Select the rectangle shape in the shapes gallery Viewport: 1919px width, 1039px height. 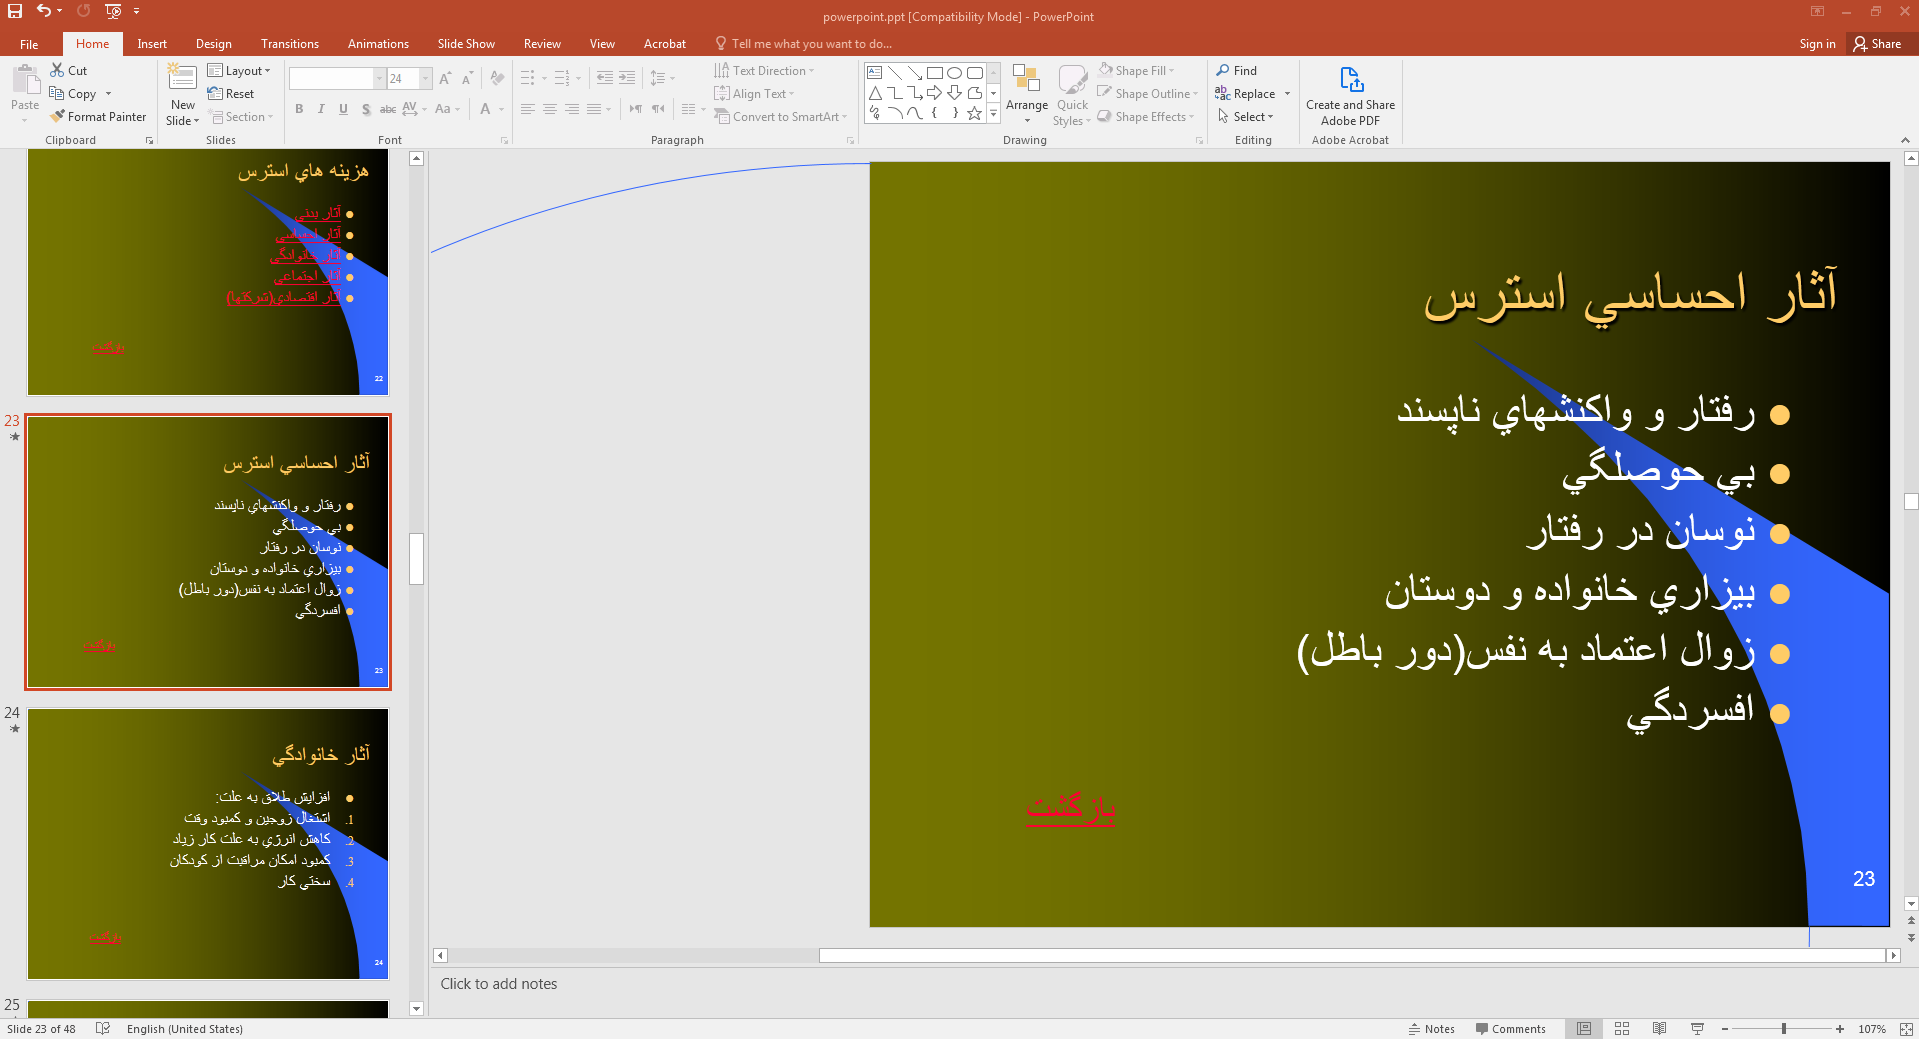(934, 73)
